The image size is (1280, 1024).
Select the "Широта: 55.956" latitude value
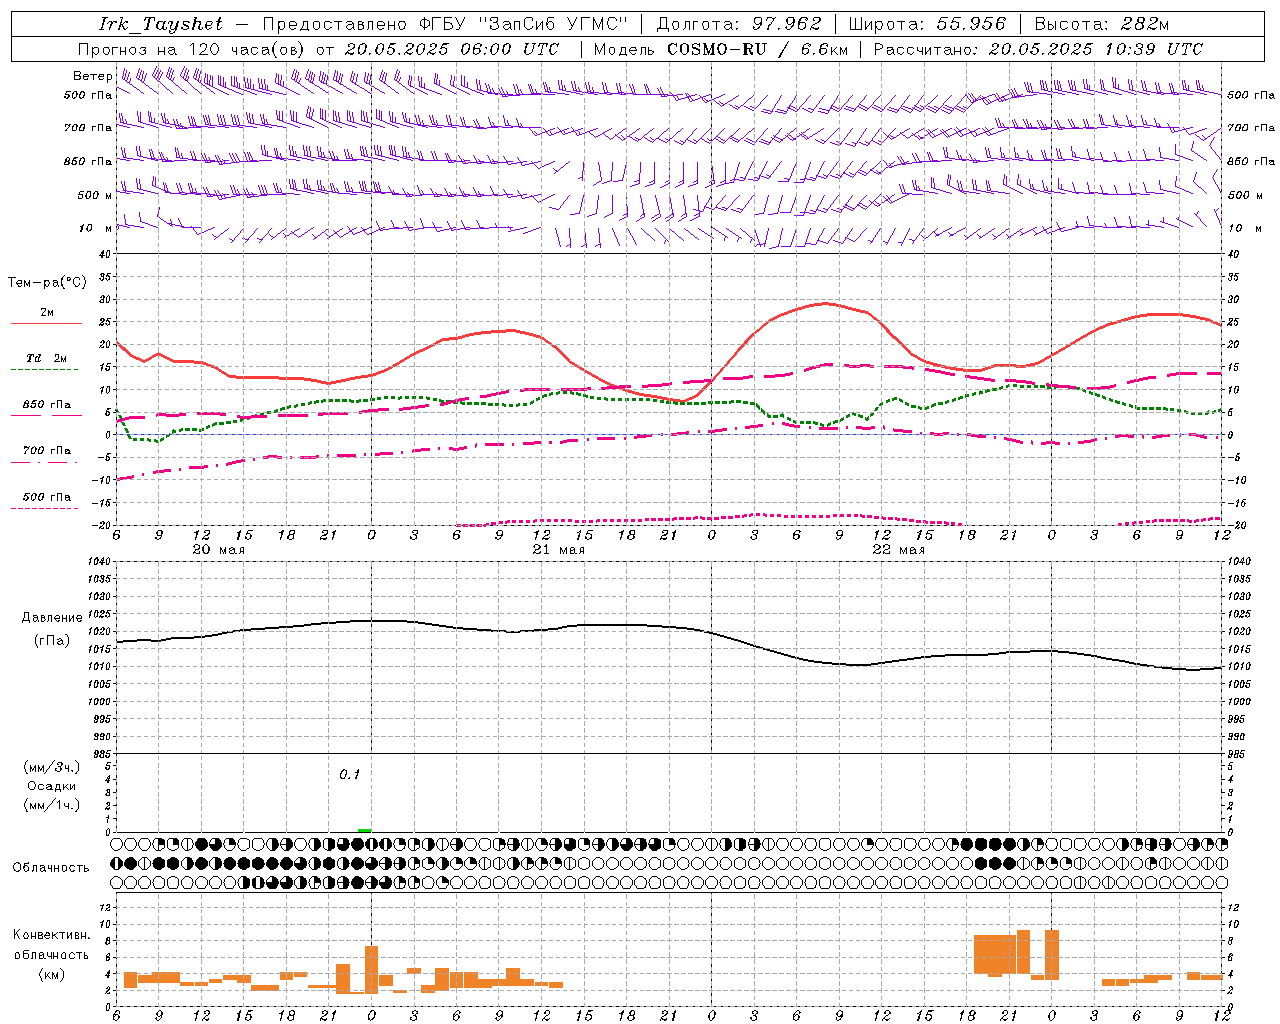[x=927, y=24]
